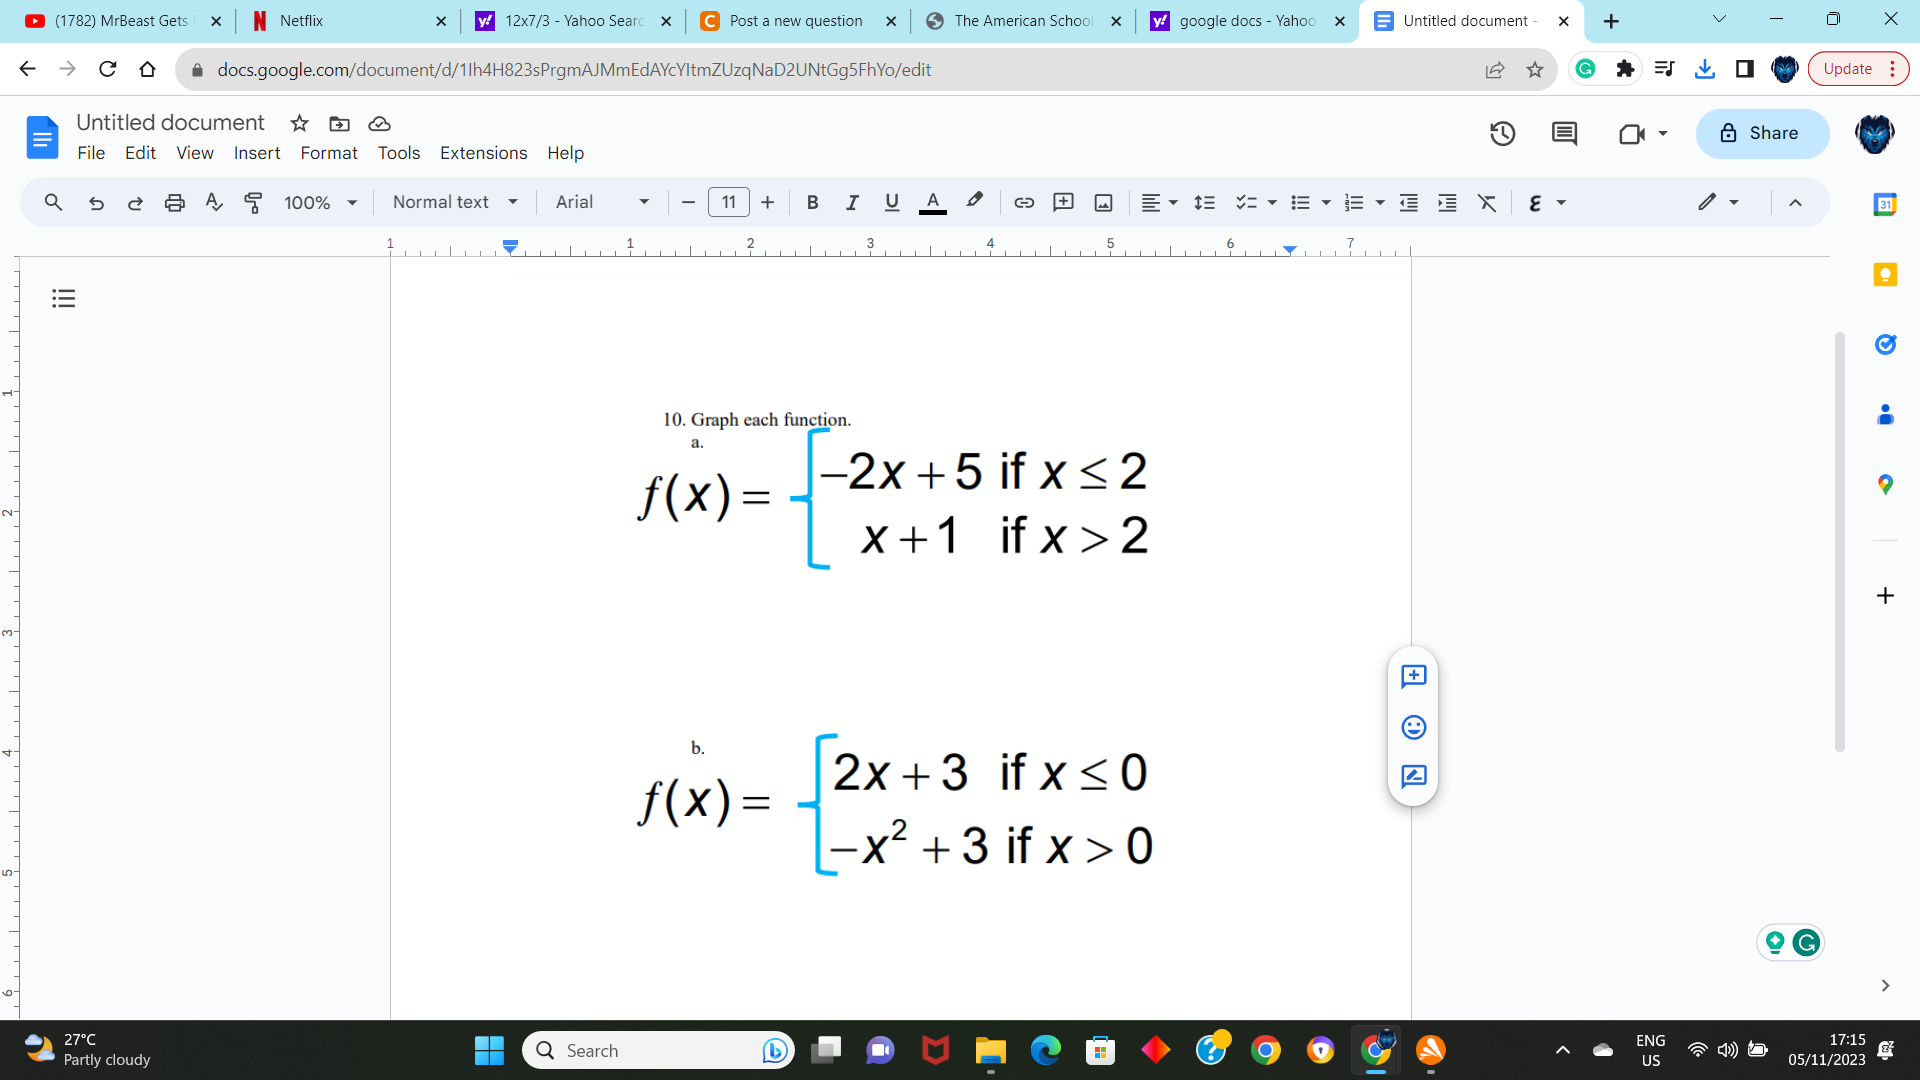Suggest edits from the margin panel
The image size is (1920, 1080).
tap(1413, 777)
